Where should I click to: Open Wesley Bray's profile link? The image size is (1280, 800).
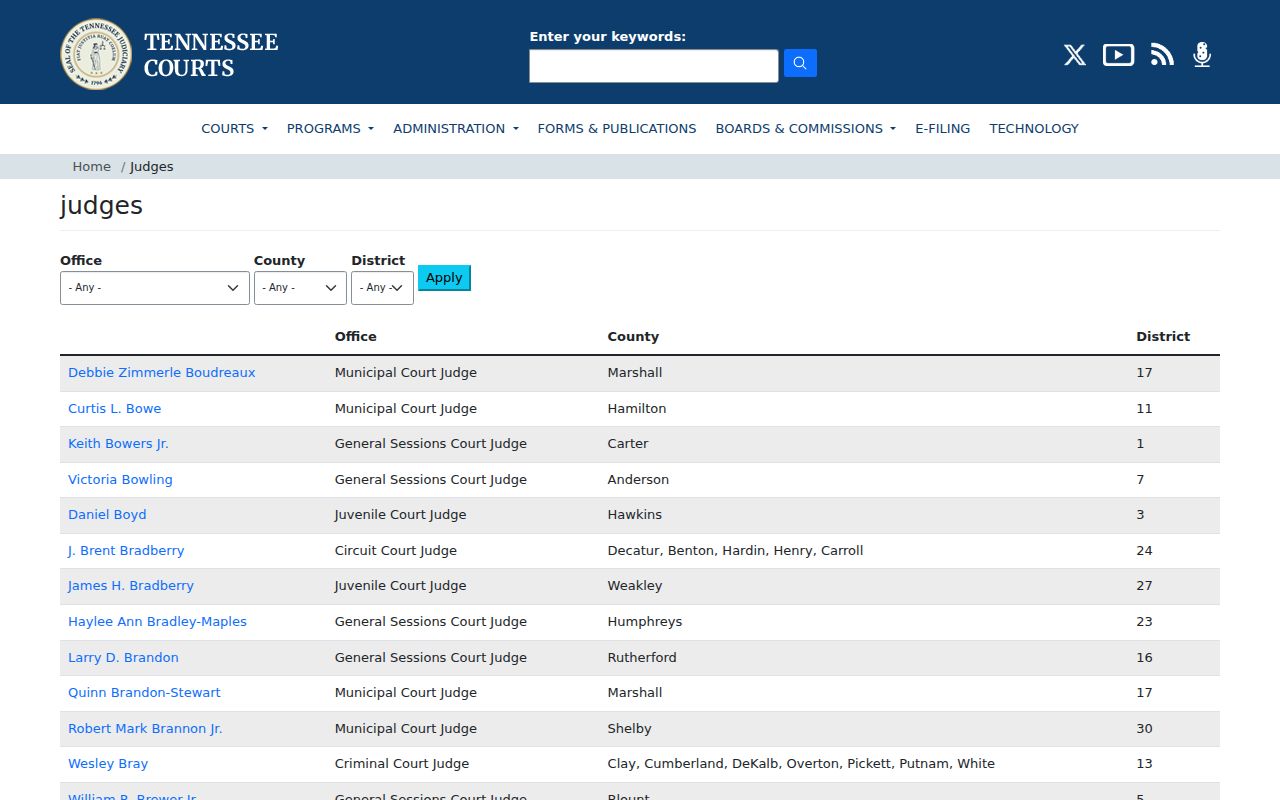pos(108,764)
